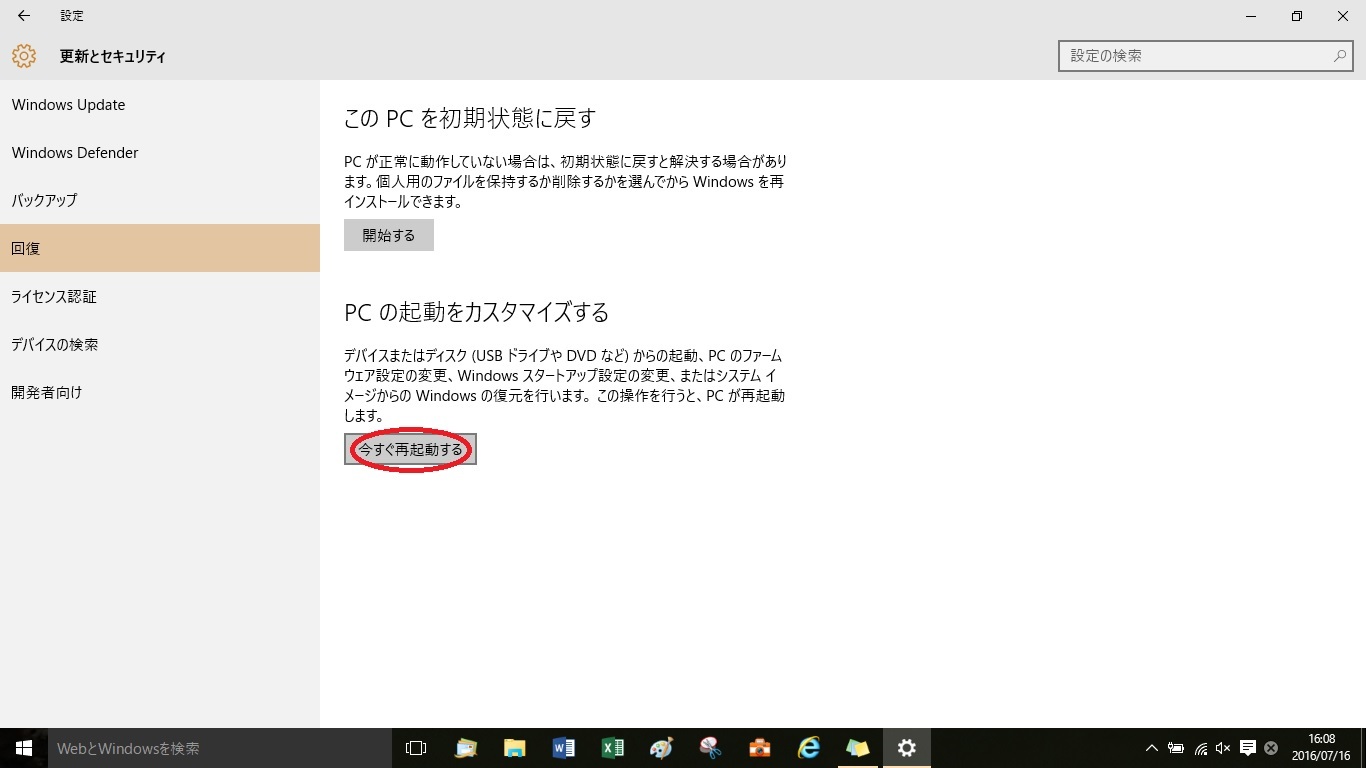Viewport: 1366px width, 768px height.
Task: Launch Word from the taskbar
Action: (x=563, y=748)
